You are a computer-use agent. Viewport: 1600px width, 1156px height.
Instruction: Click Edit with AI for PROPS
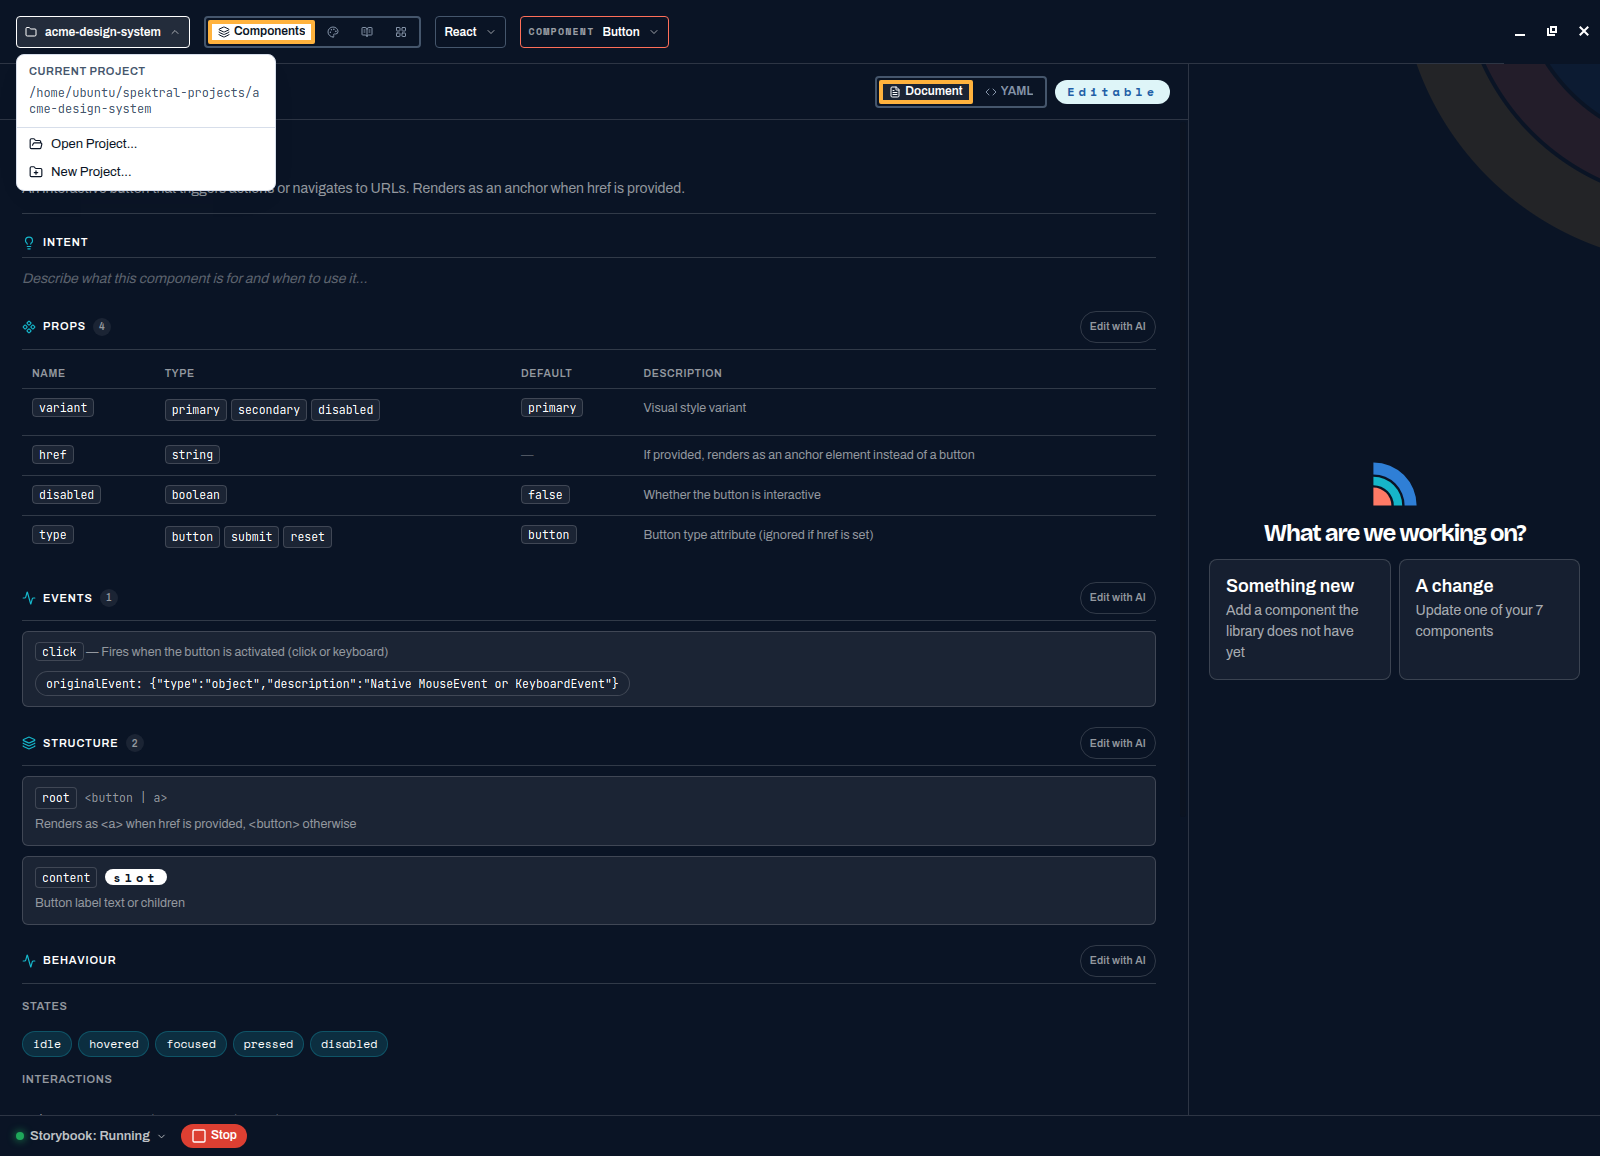[x=1118, y=327]
